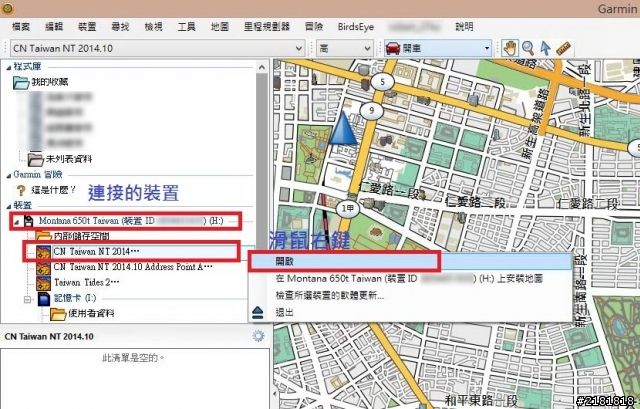Open the CN Taiwan NT 2014.10 map product dropdown
This screenshot has width=640, height=409.
pos(299,49)
